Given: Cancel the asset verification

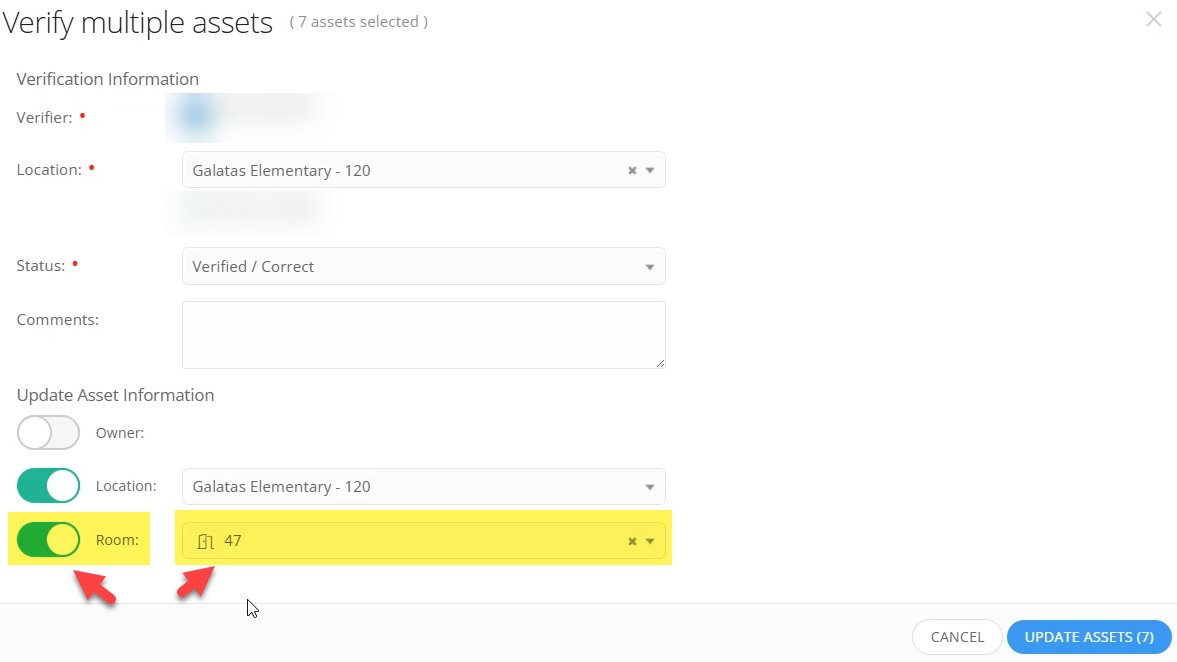Looking at the screenshot, I should tap(956, 637).
